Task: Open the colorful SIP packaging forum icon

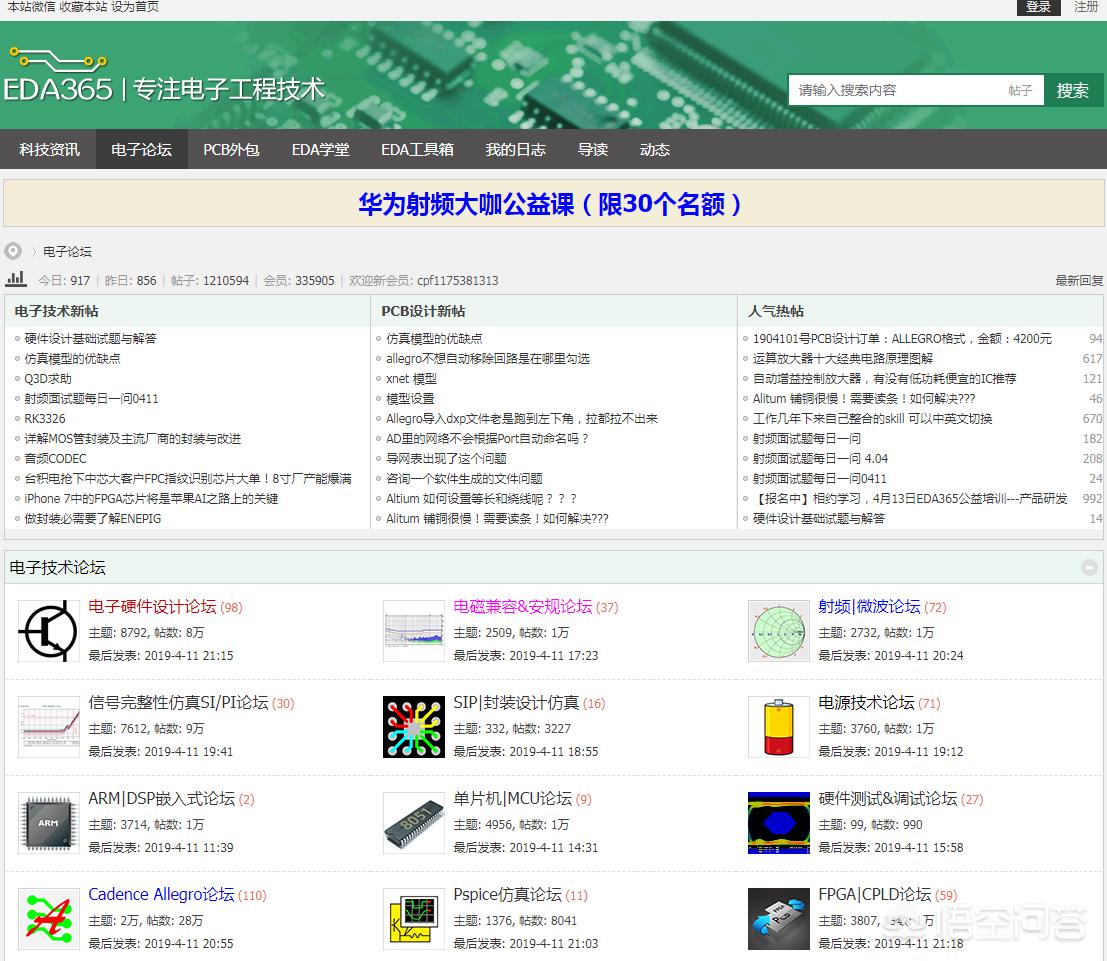Action: click(x=414, y=727)
